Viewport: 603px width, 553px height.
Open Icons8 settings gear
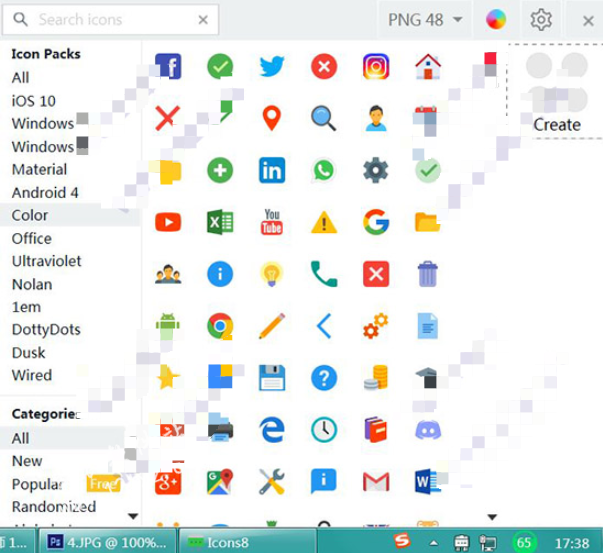pyautogui.click(x=541, y=20)
